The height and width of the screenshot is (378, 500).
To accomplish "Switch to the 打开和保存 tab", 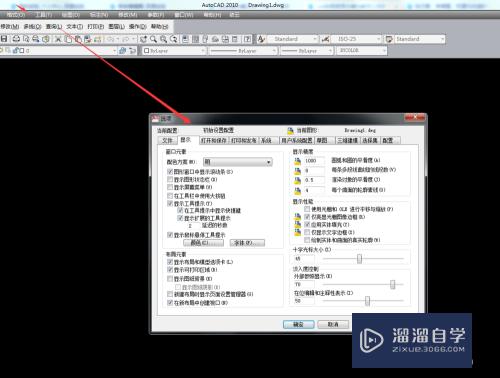I will pos(214,140).
